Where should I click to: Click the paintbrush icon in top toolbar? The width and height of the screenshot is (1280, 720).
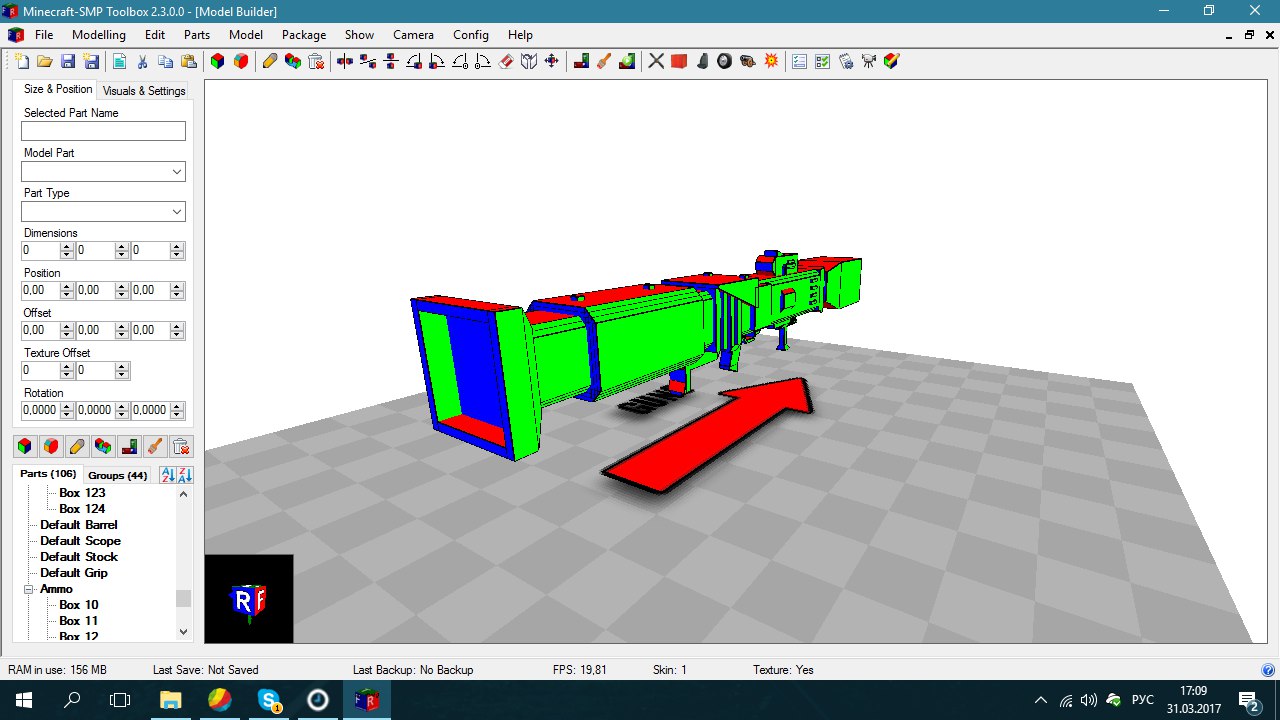[x=603, y=61]
